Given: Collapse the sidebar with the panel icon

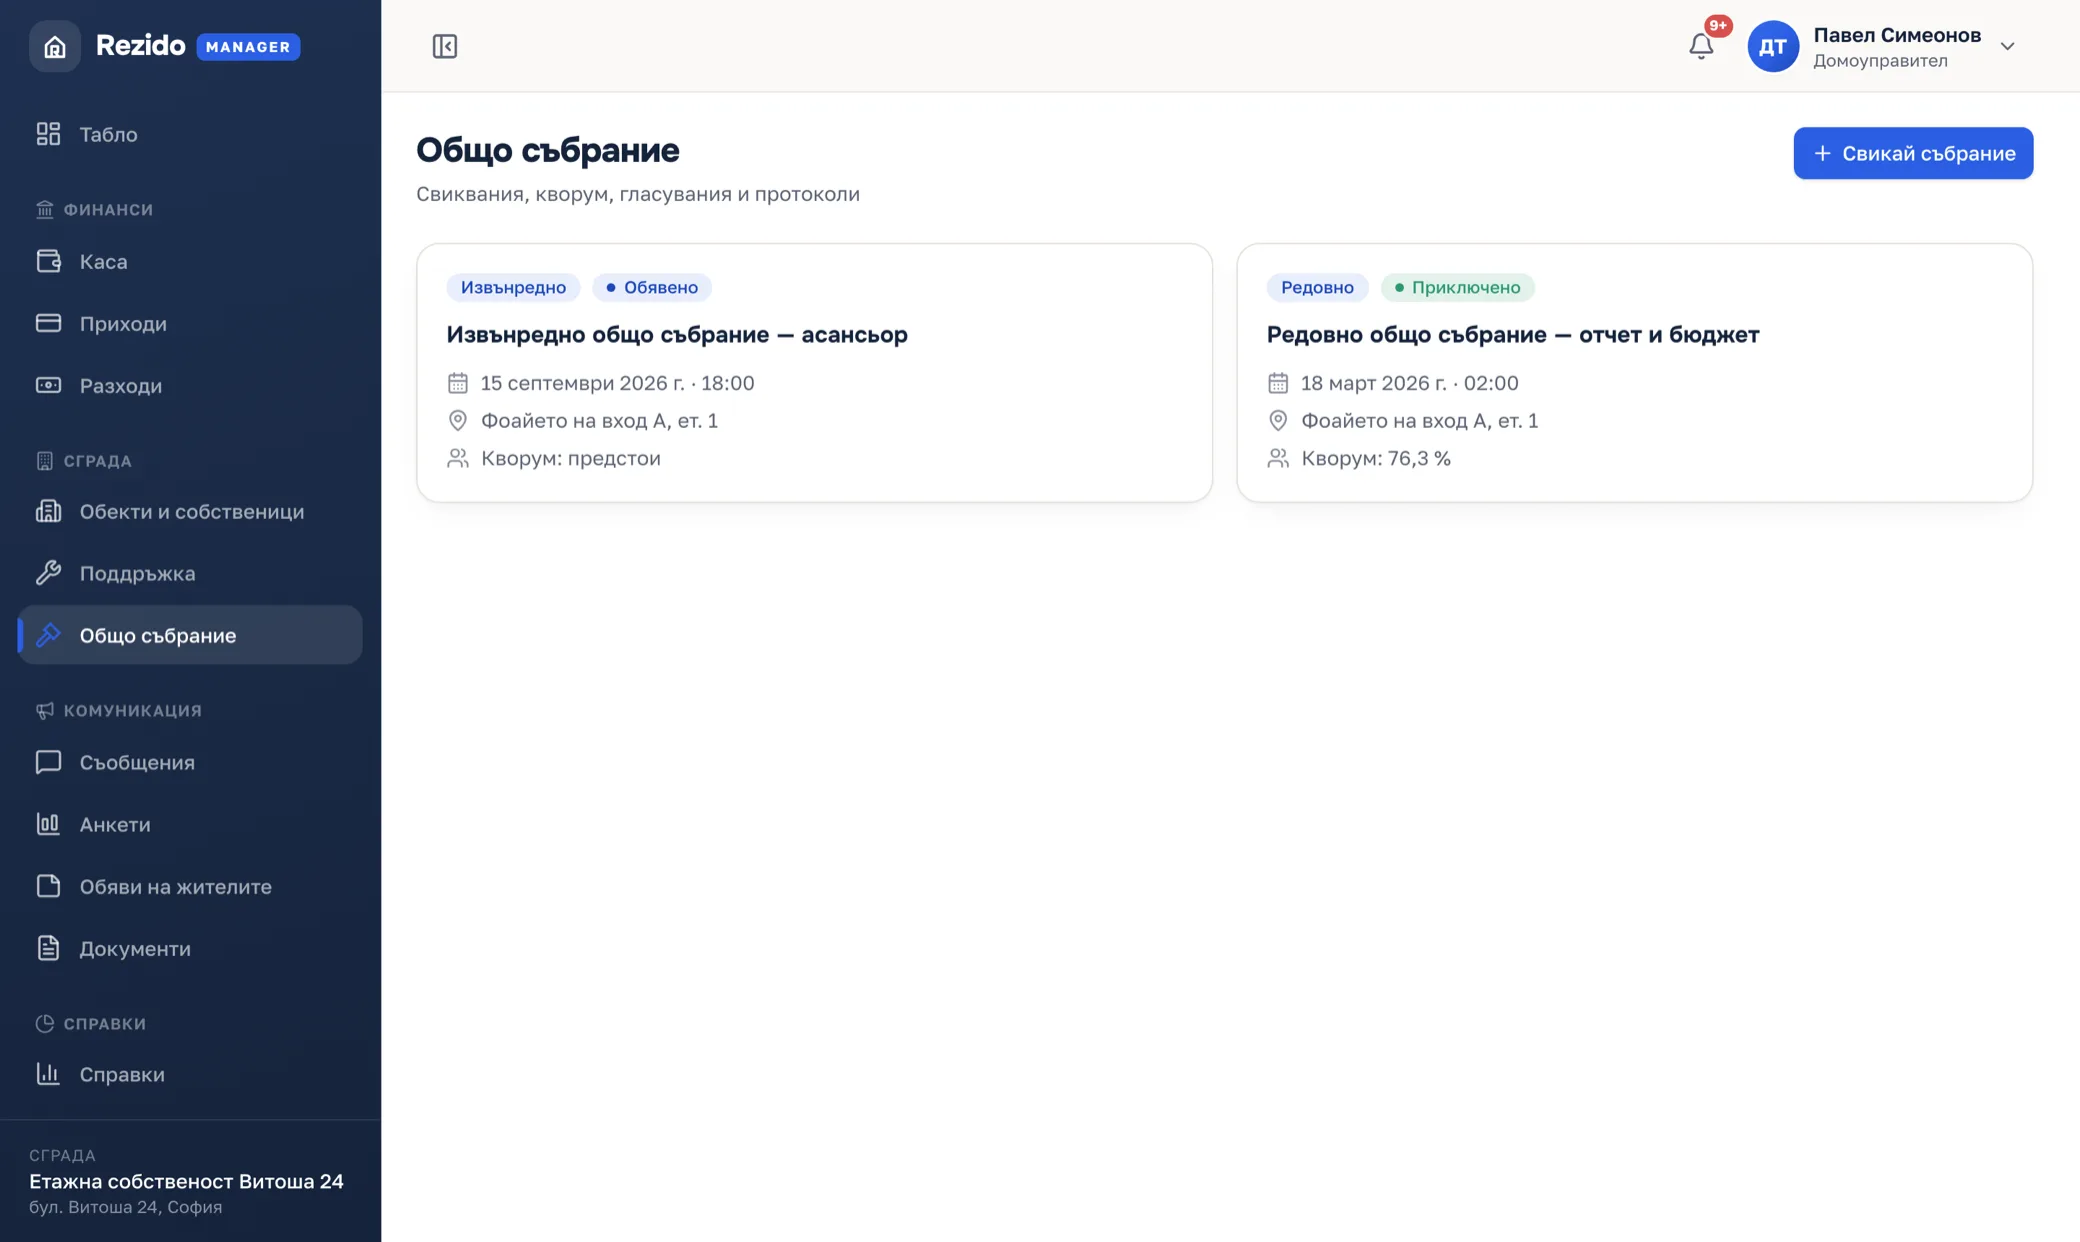Looking at the screenshot, I should pyautogui.click(x=445, y=46).
